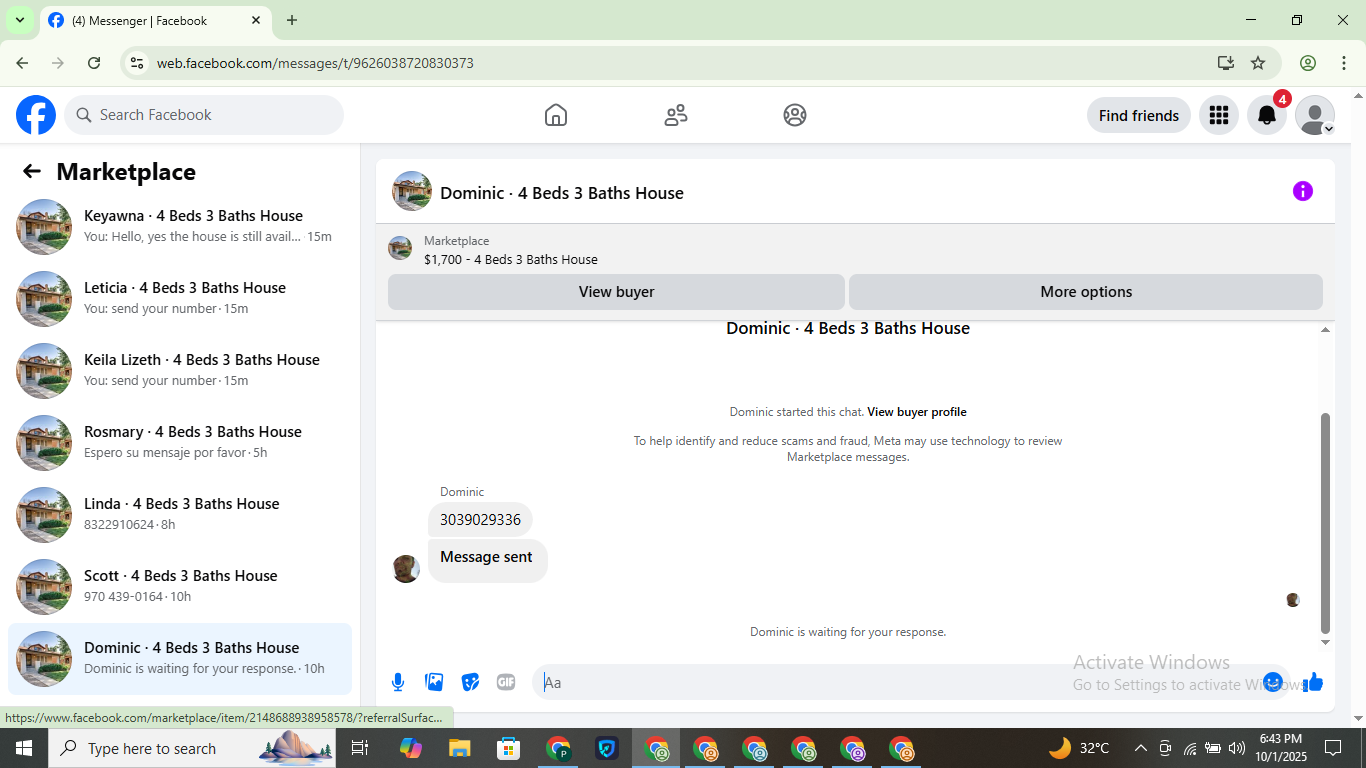Screen dimensions: 1366x768
Task: Open More options for this listing
Action: [1086, 292]
